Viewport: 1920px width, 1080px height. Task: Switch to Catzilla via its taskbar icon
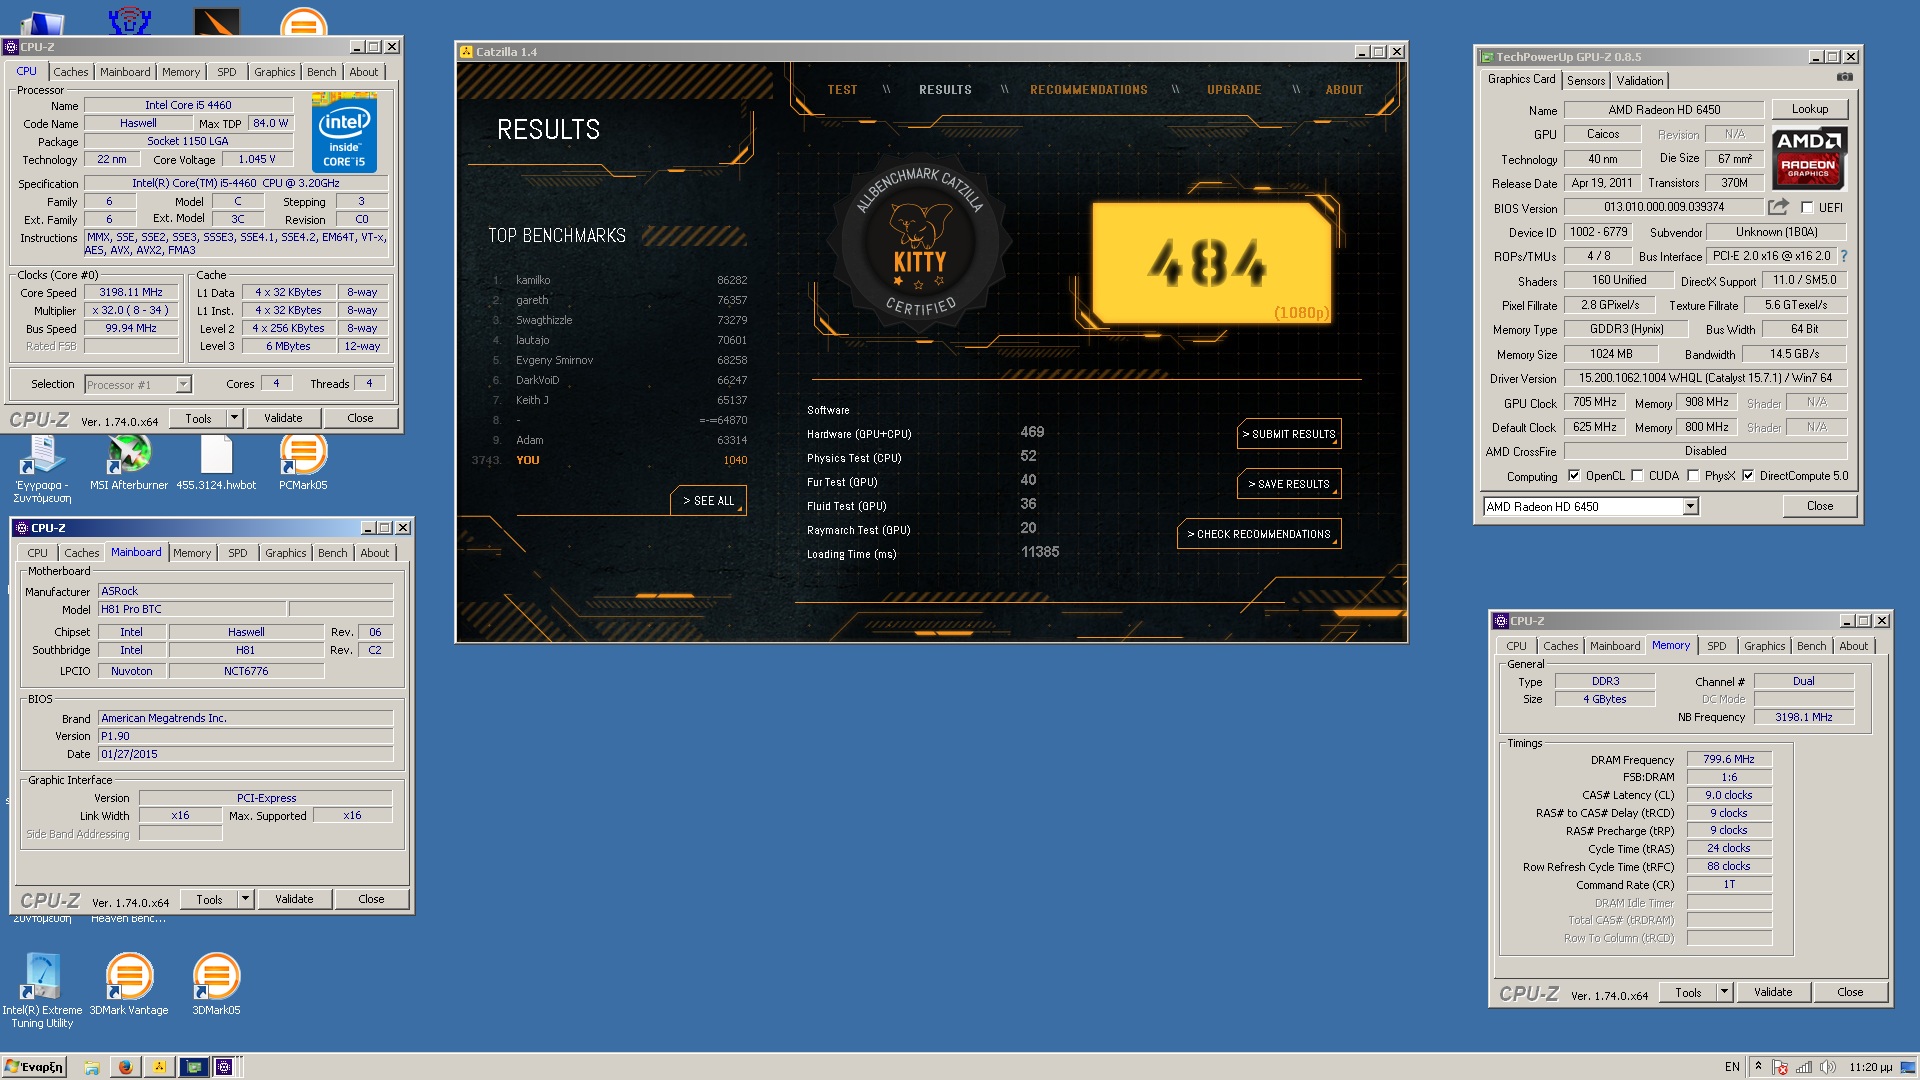coord(159,1067)
